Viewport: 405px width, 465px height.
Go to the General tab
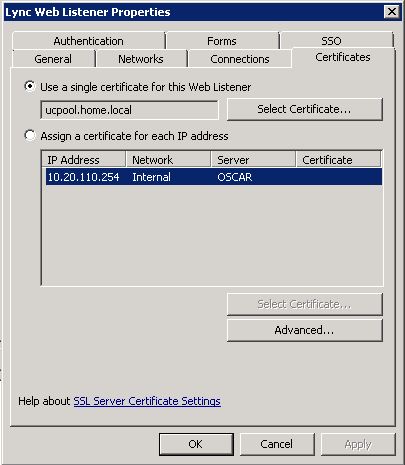coord(53,59)
